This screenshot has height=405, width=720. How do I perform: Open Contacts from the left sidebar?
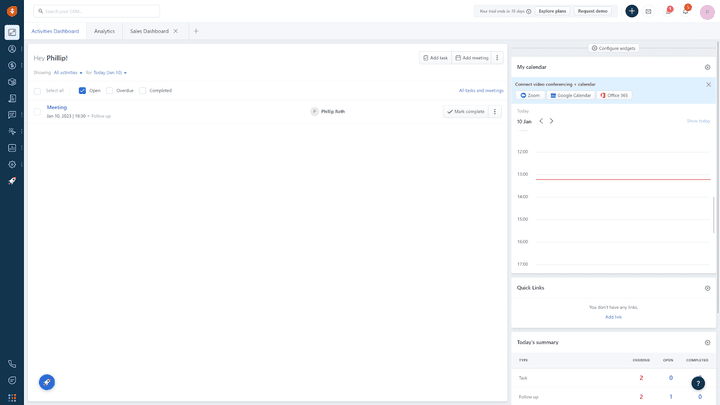pyautogui.click(x=12, y=49)
